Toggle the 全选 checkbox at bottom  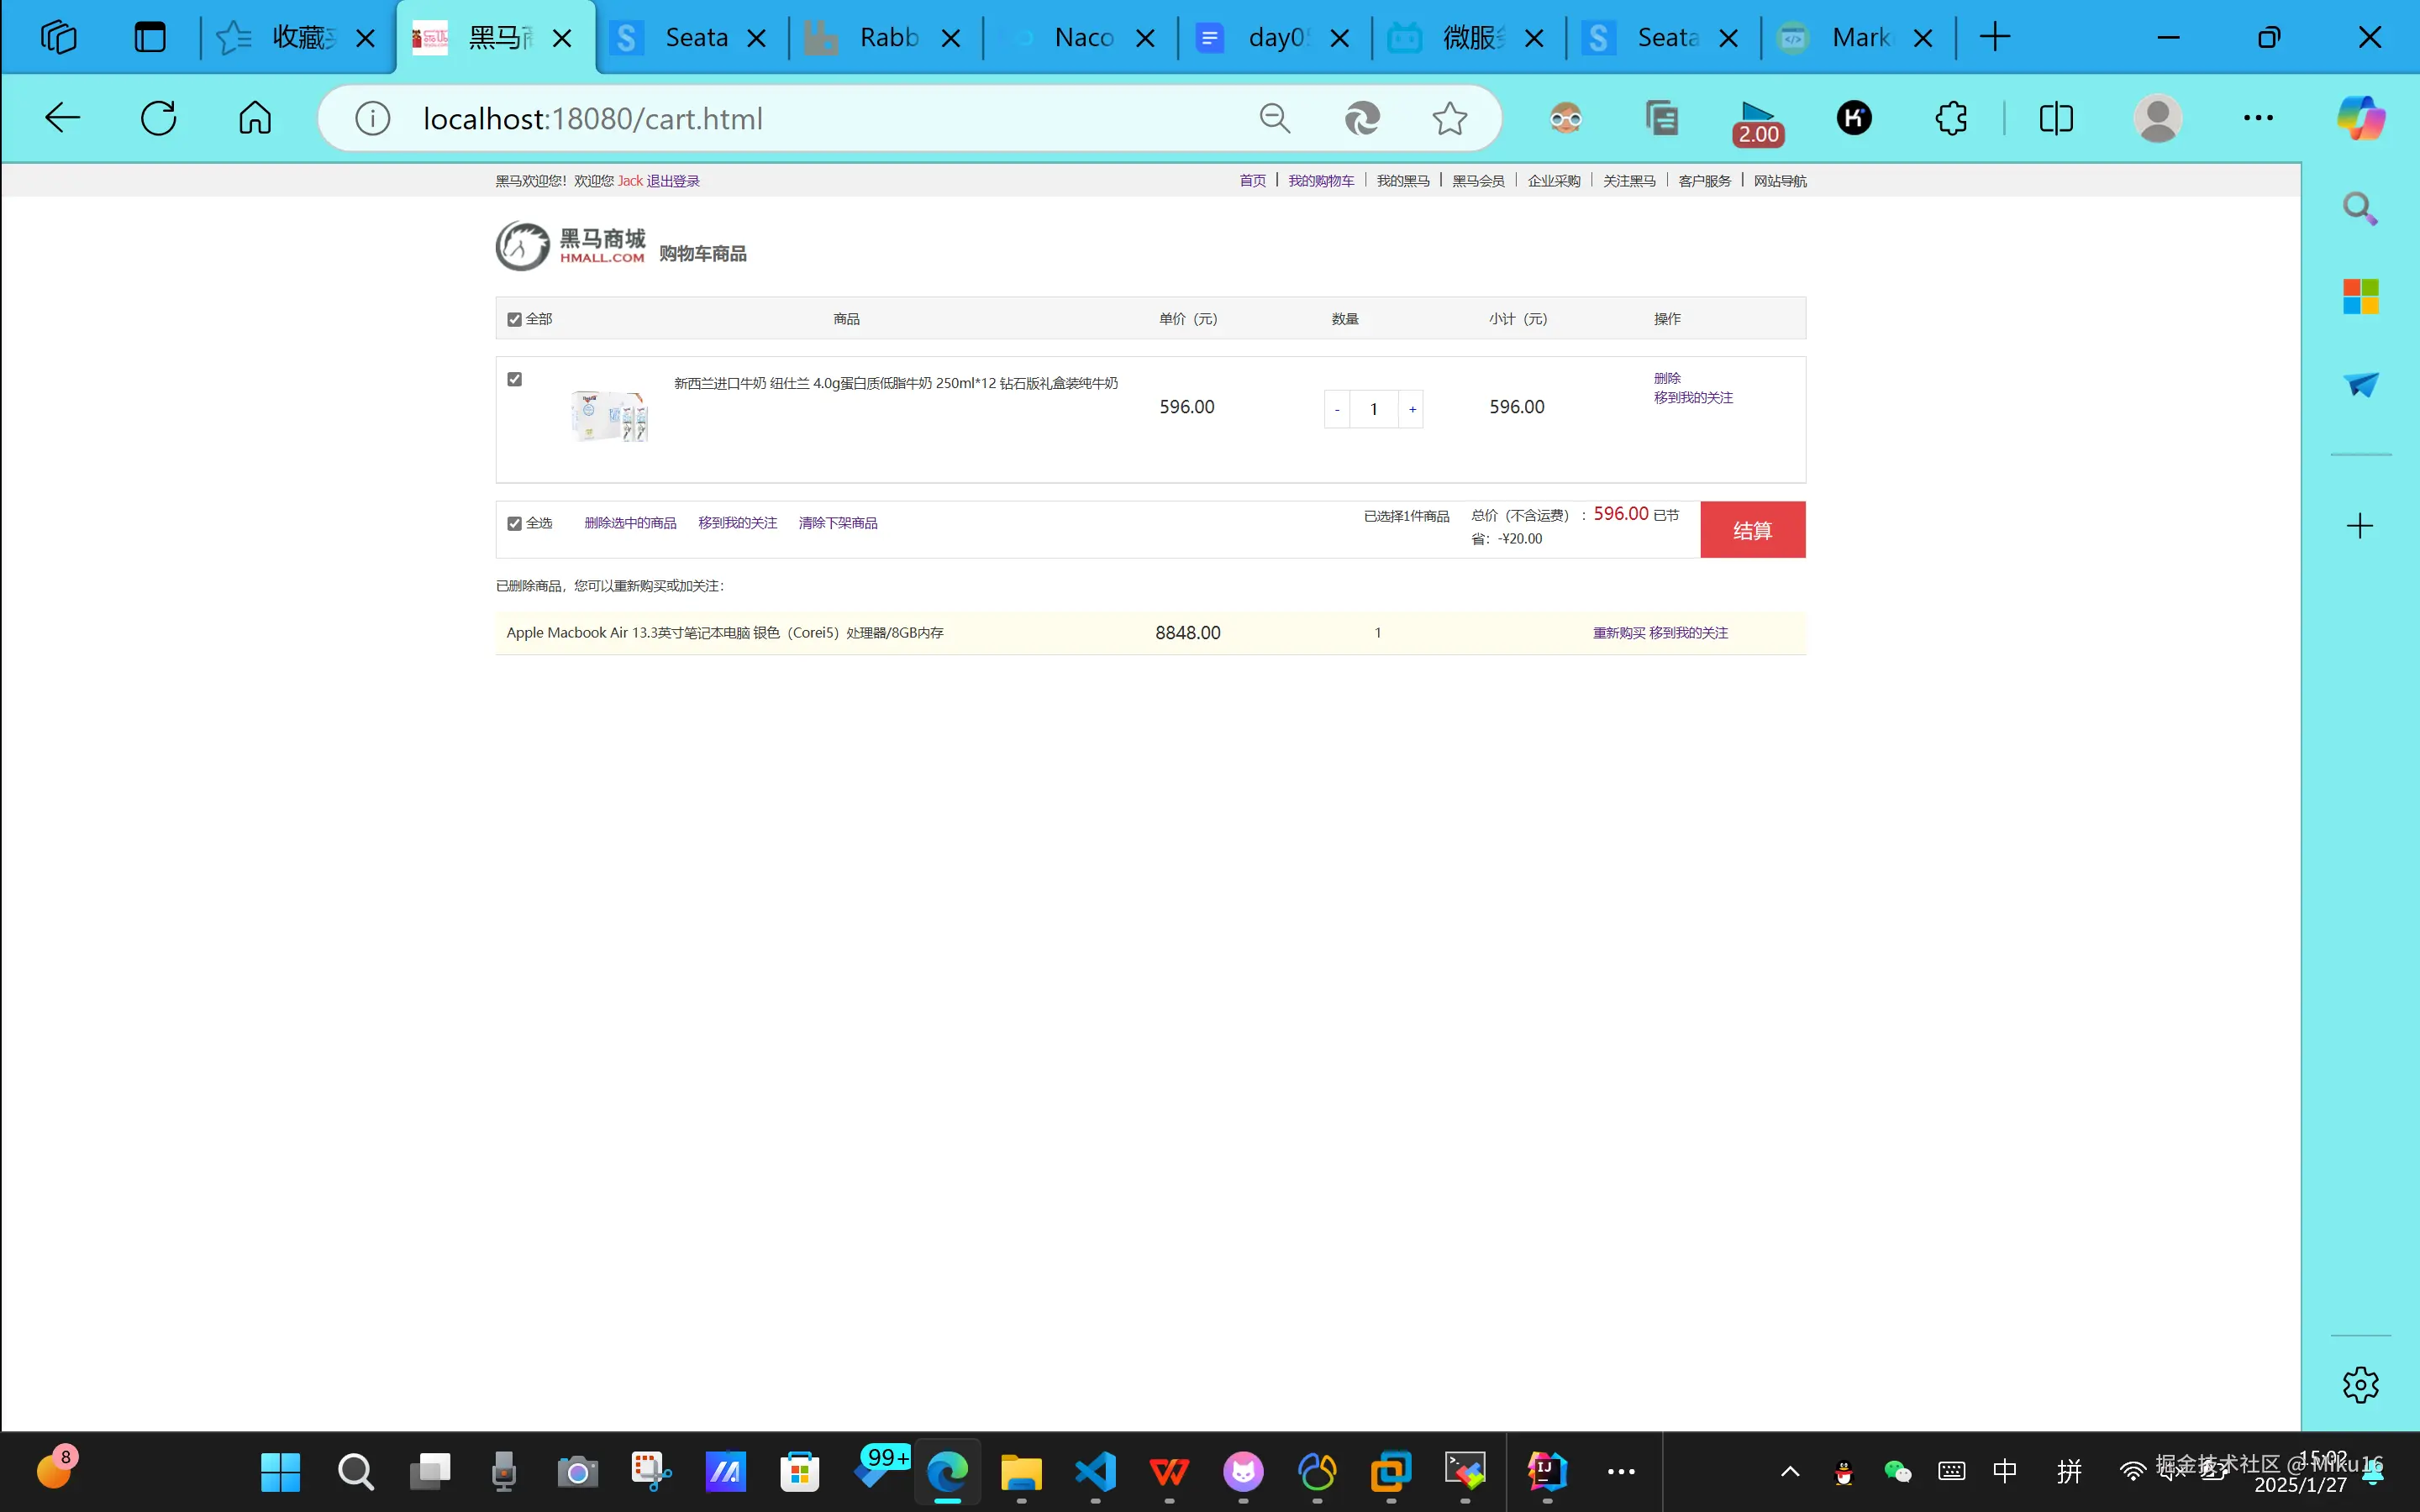tap(514, 524)
